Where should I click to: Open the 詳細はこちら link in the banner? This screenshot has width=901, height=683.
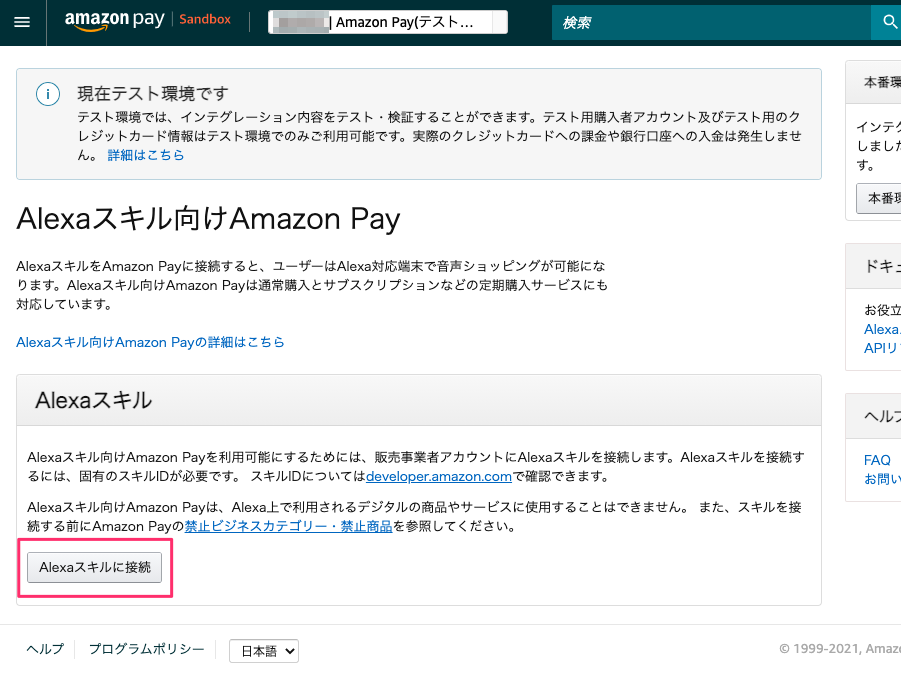(x=146, y=155)
